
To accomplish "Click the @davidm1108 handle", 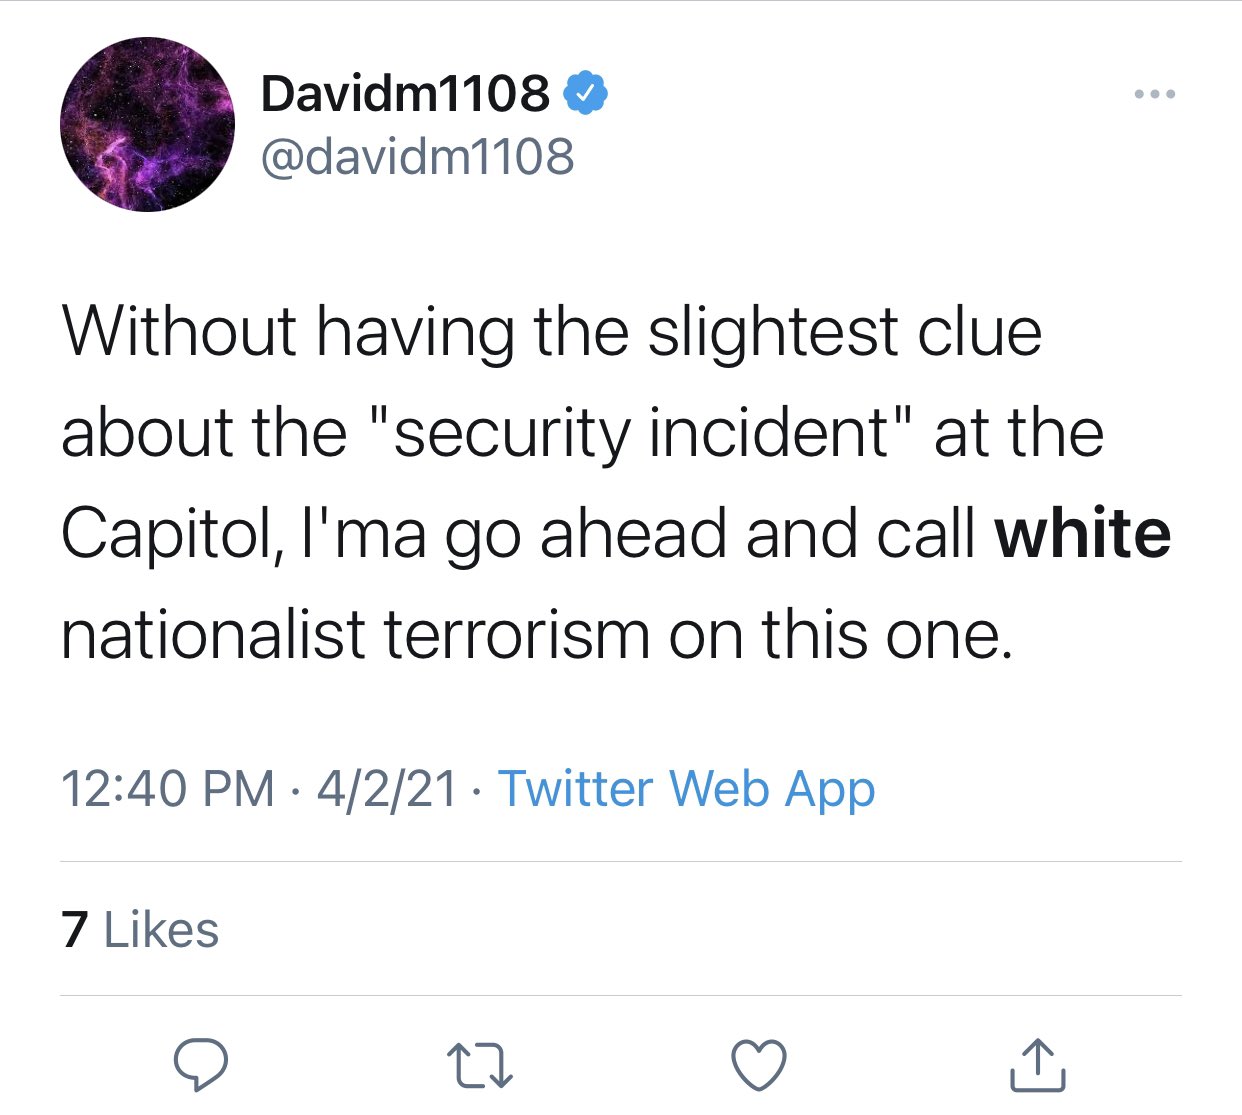I will pos(417,157).
